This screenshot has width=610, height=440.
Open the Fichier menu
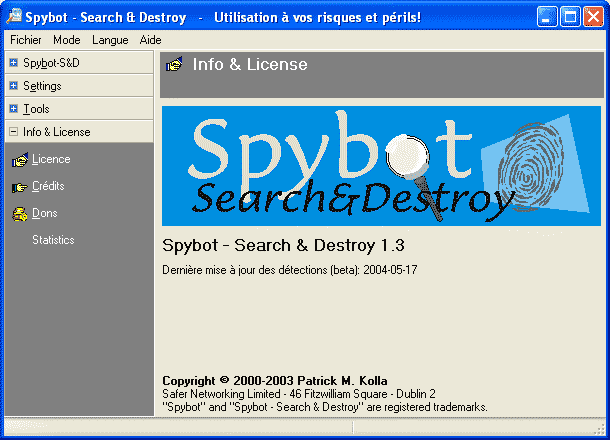click(26, 40)
